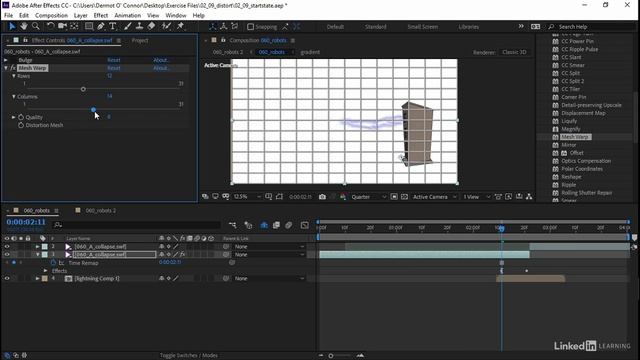The width and height of the screenshot is (640, 360).
Task: Select the Pan Behind anchor point tool
Action: click(74, 26)
